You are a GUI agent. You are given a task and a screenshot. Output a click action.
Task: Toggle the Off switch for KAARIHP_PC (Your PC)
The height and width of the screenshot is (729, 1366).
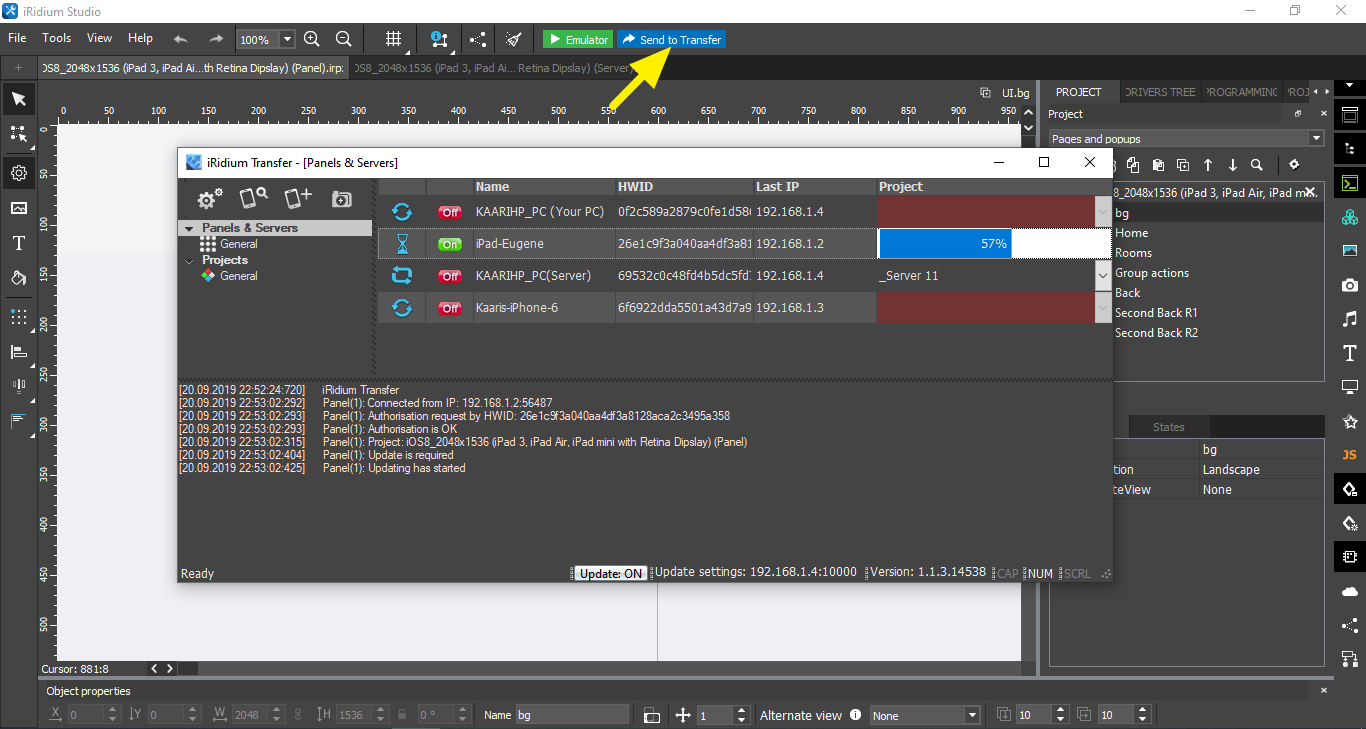click(450, 212)
